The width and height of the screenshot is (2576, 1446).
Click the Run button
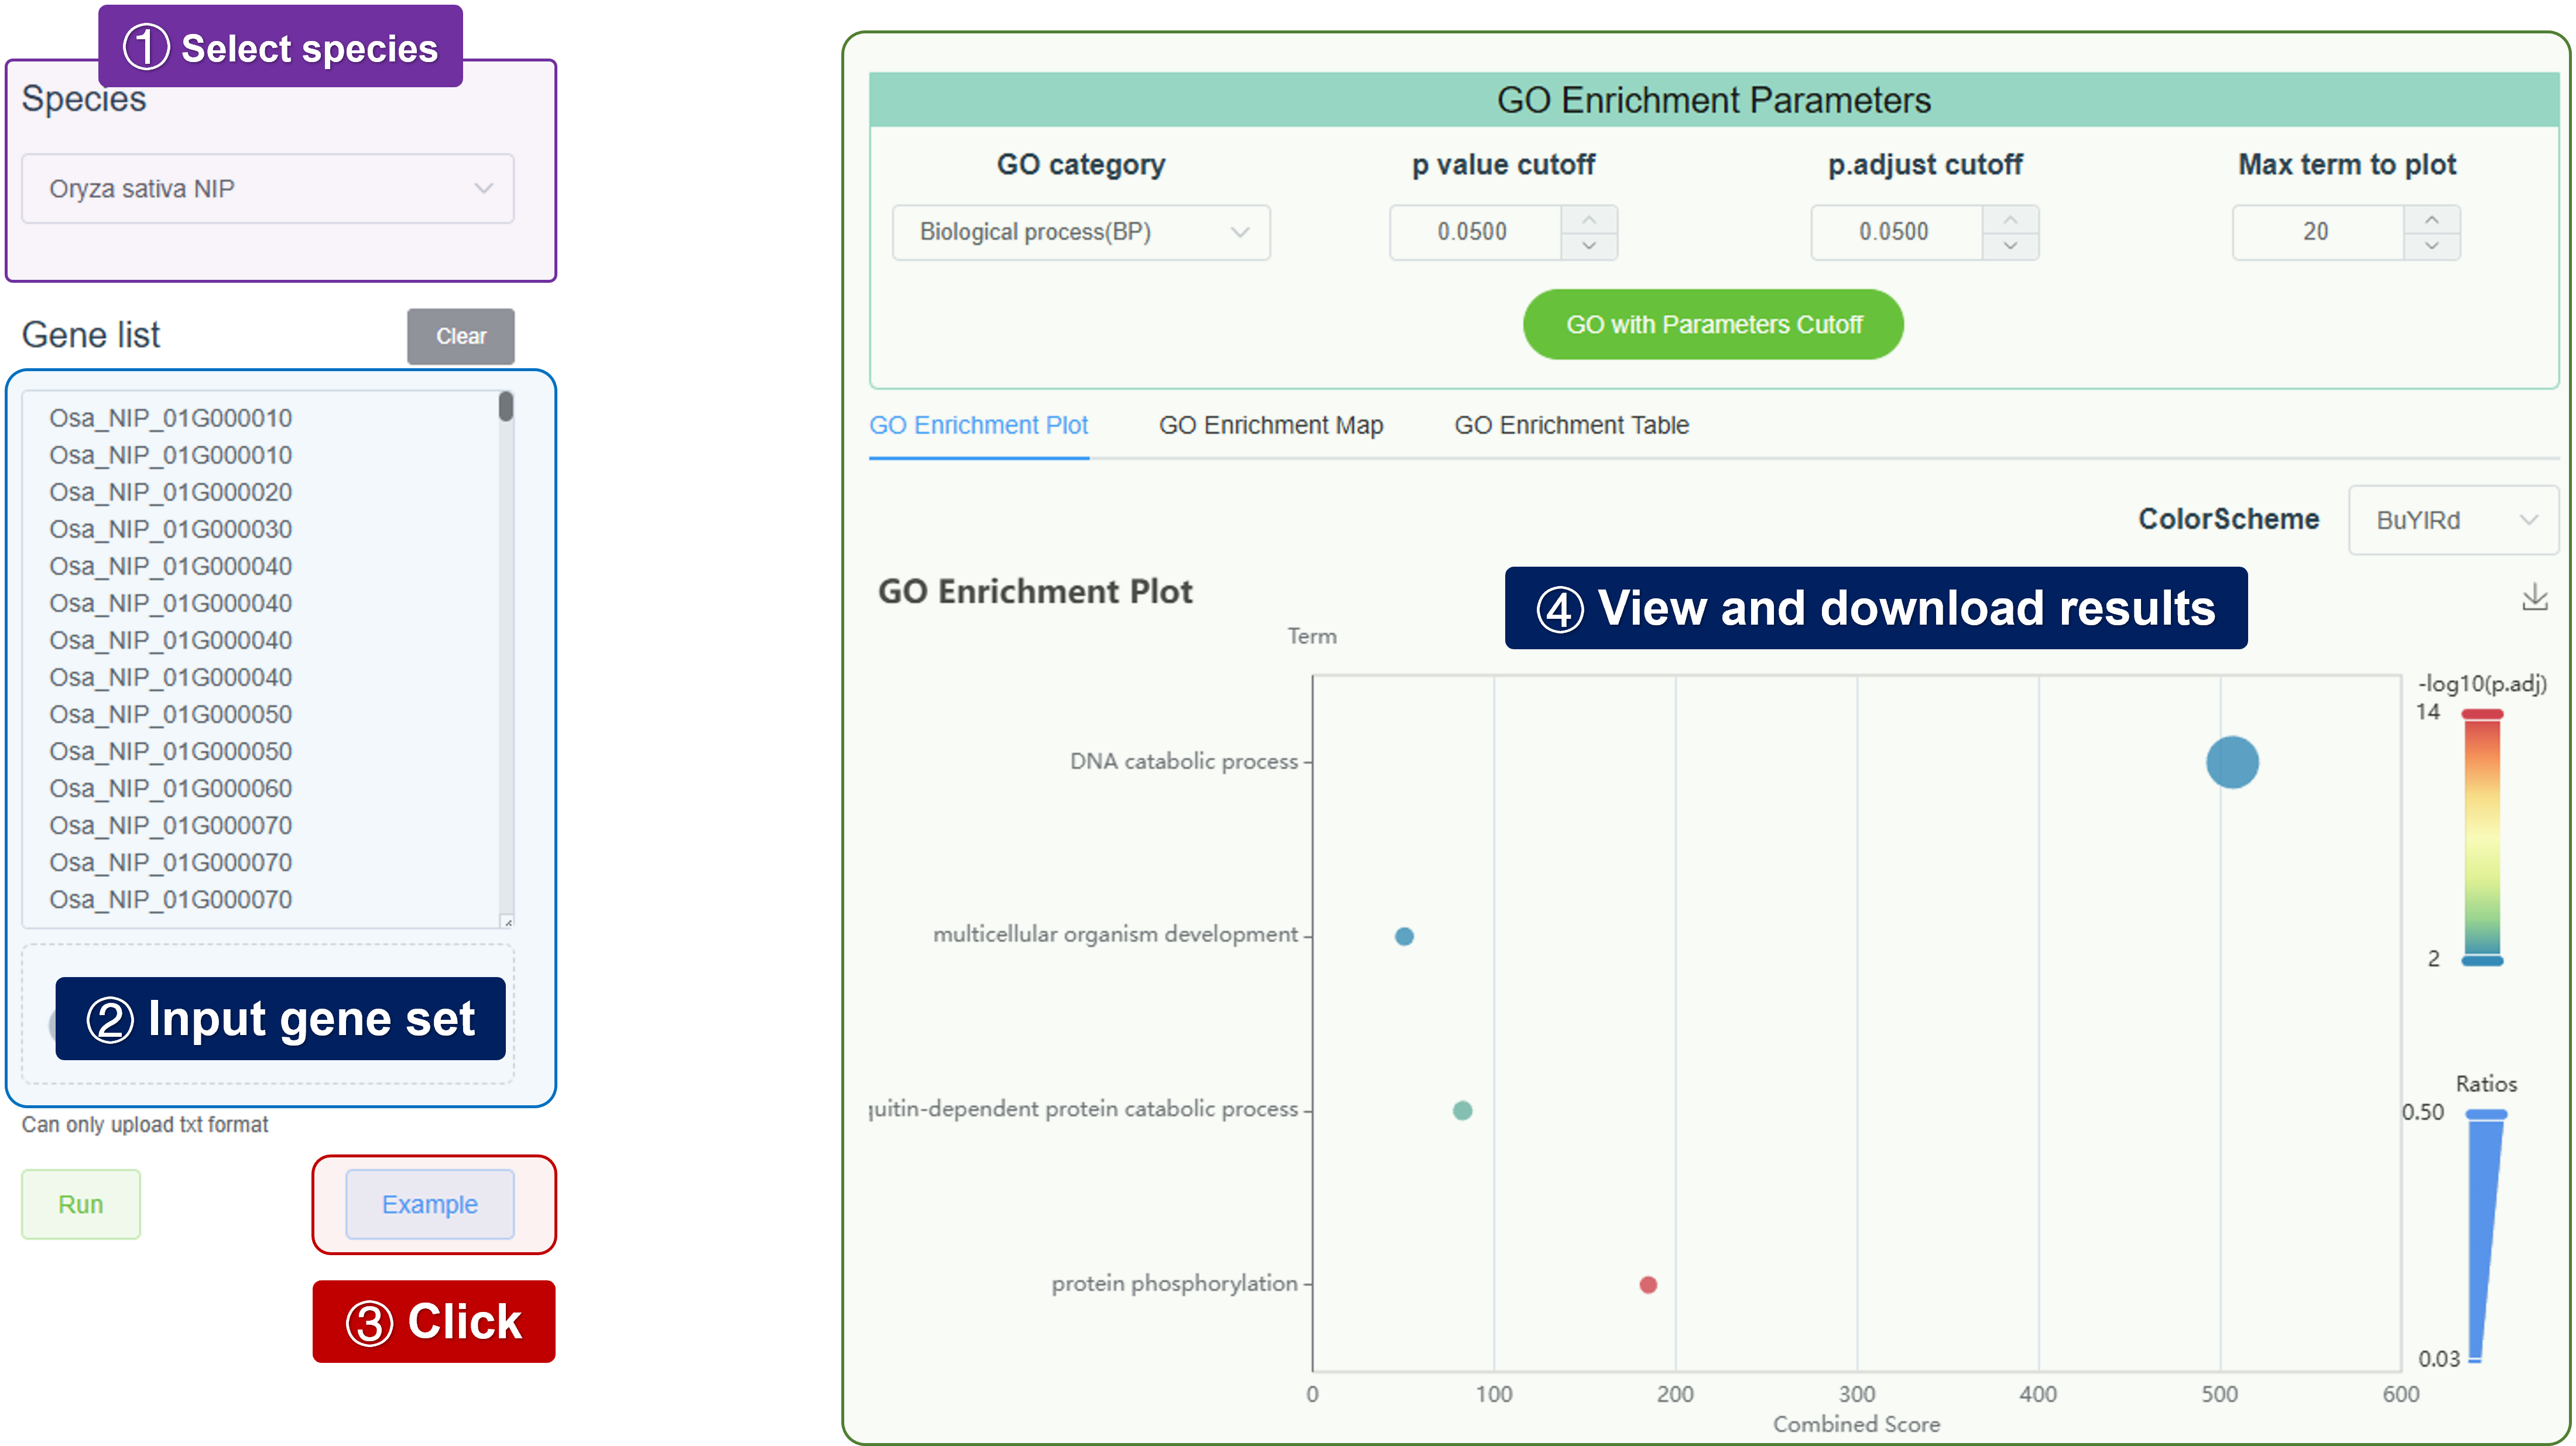pos(80,1204)
